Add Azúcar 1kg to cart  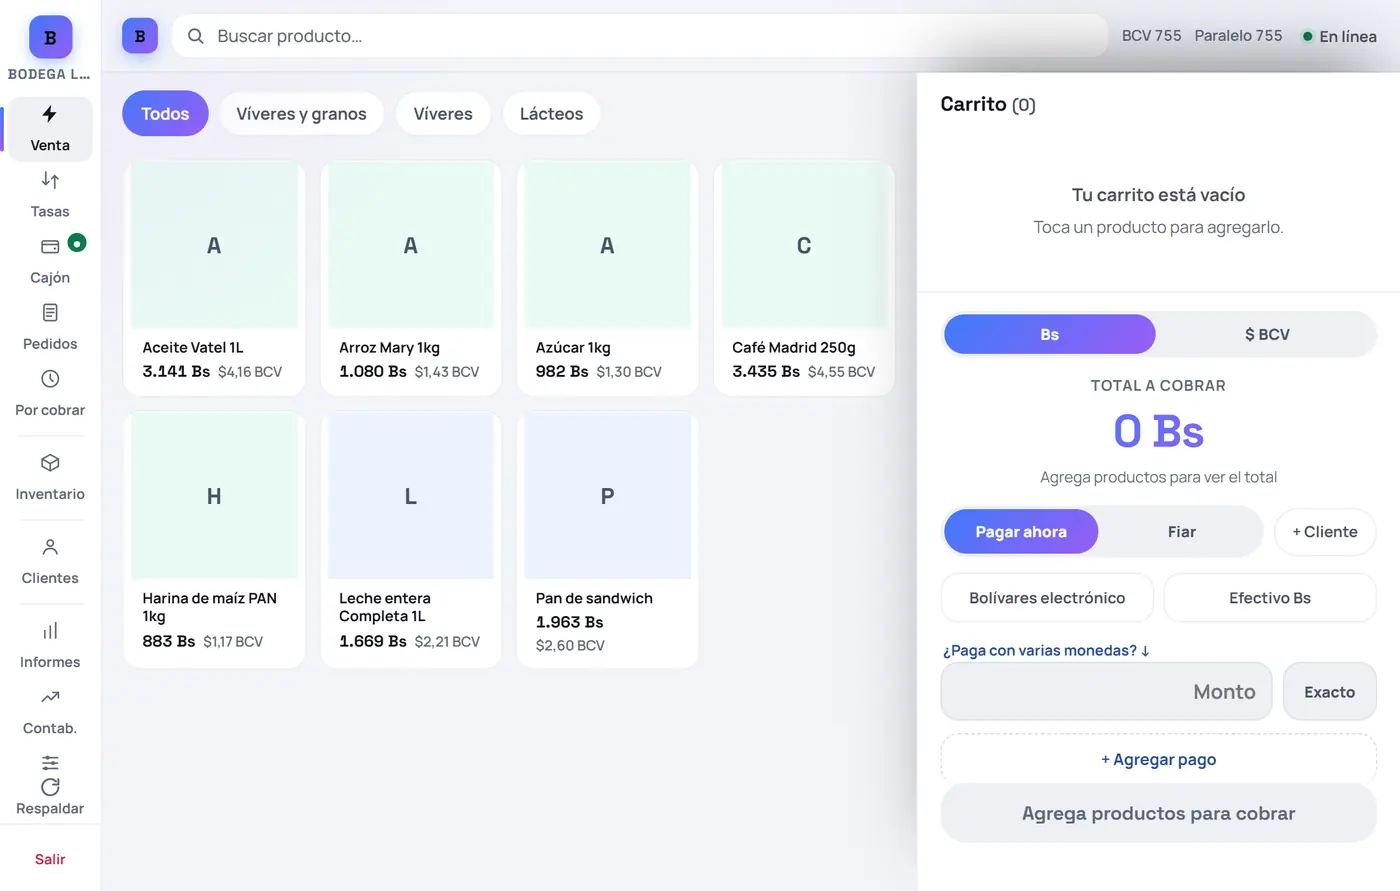click(x=607, y=278)
